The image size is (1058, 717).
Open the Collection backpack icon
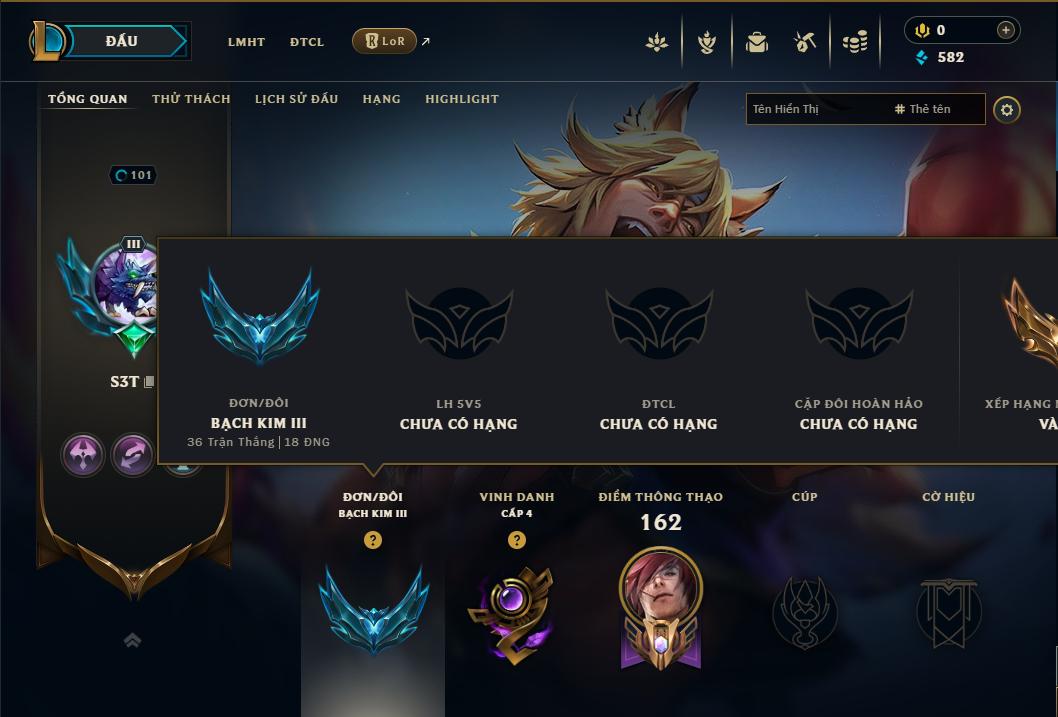pyautogui.click(x=757, y=42)
